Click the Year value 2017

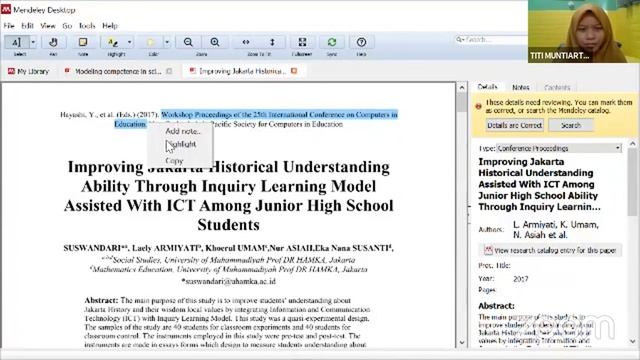(x=521, y=279)
